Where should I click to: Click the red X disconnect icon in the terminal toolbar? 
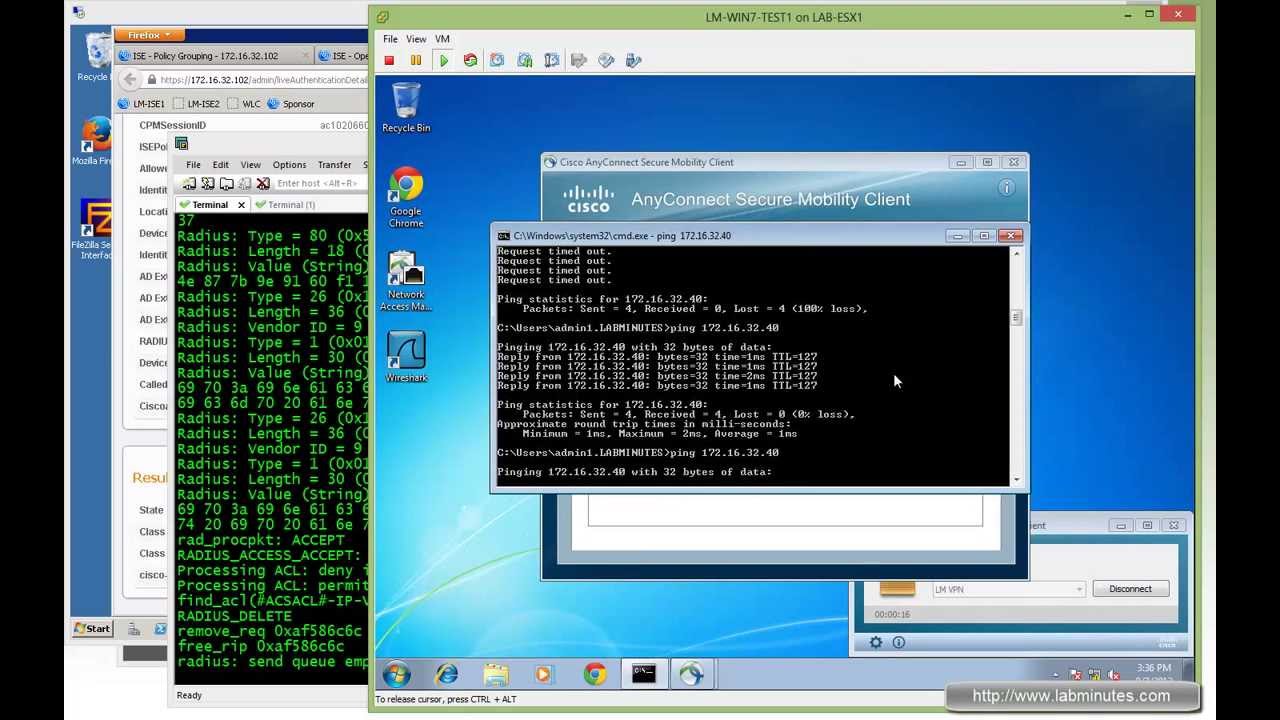coord(263,184)
